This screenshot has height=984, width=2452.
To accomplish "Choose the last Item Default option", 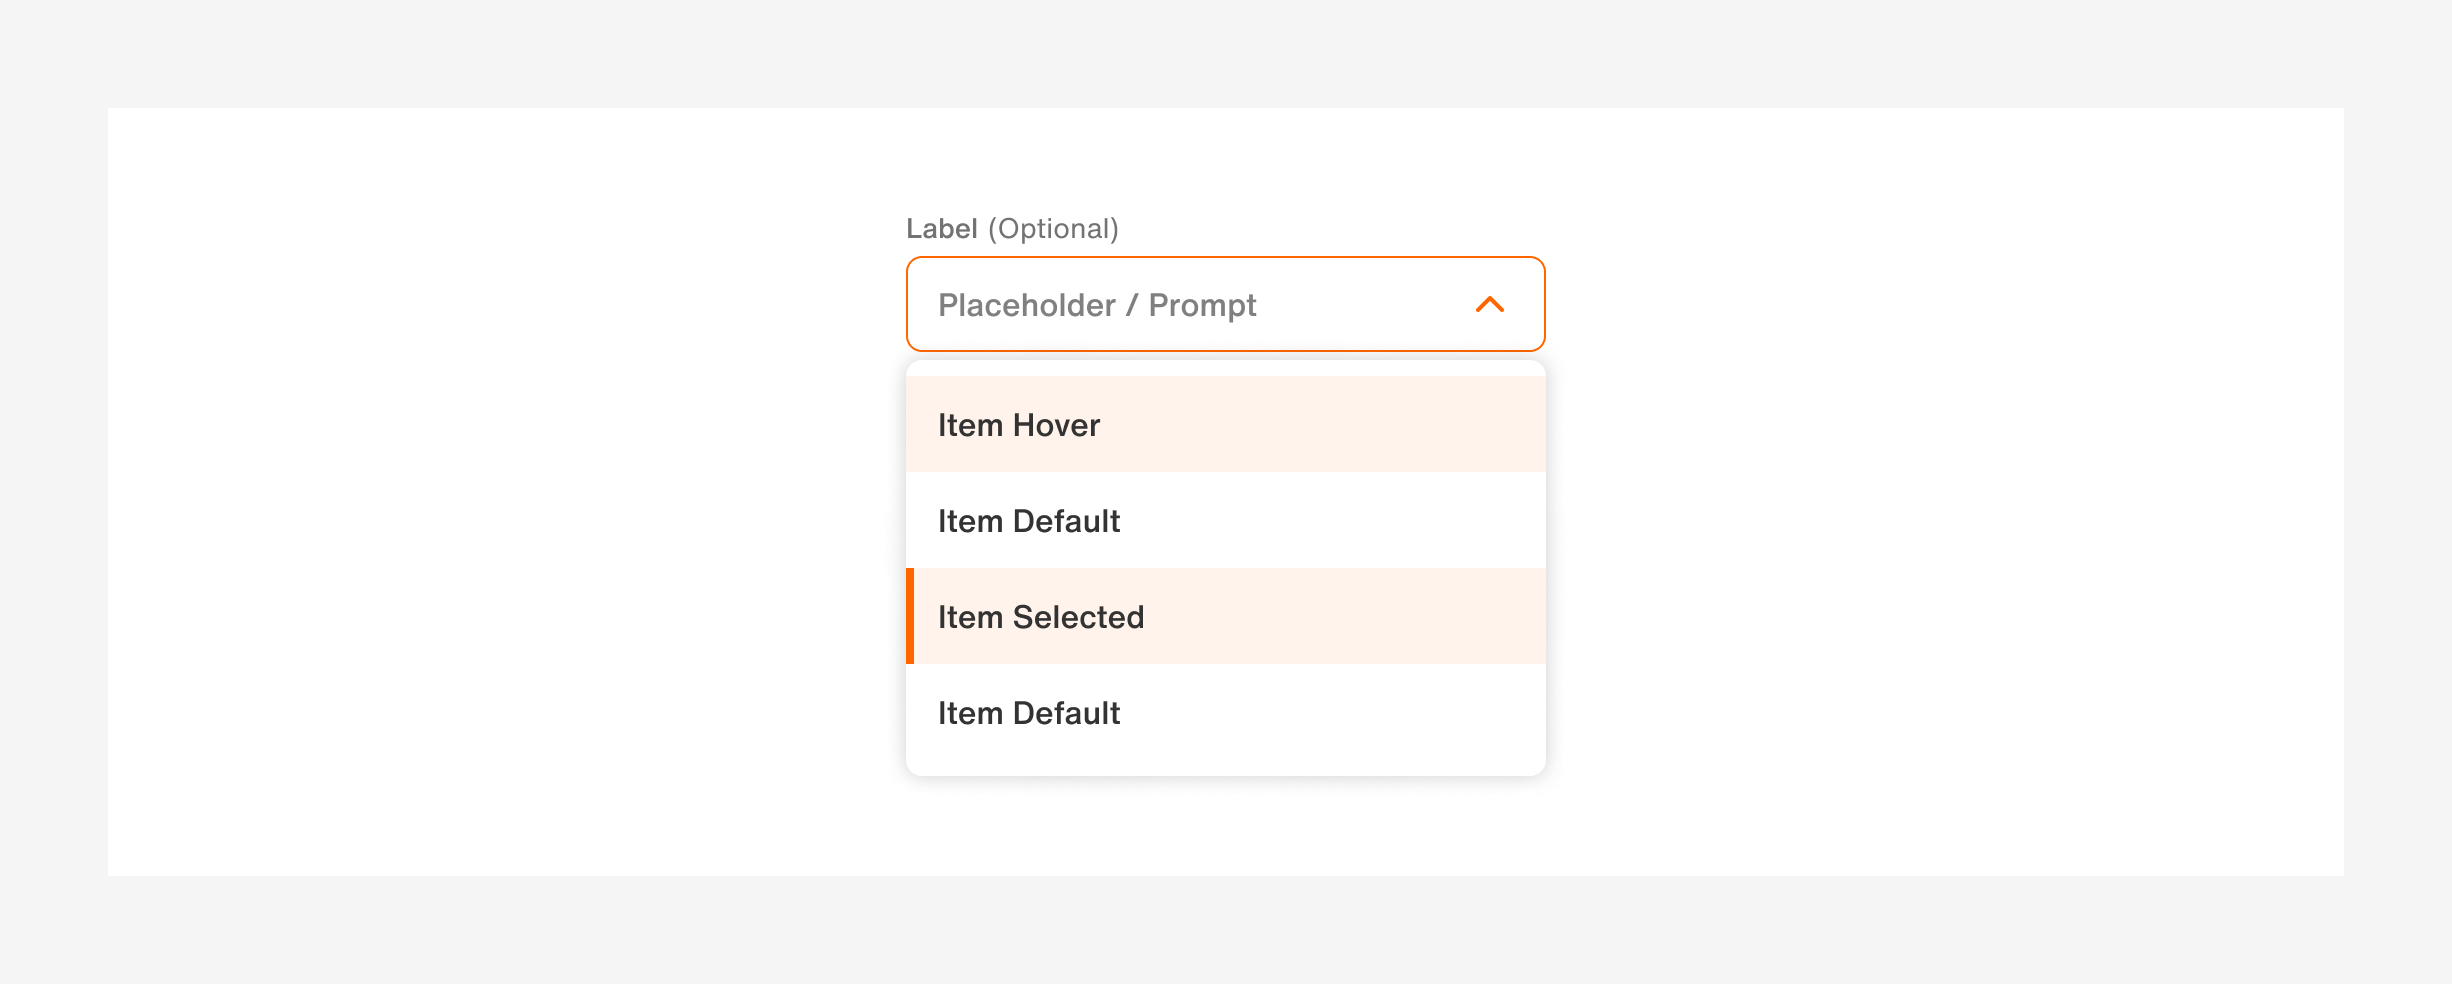I will point(1029,713).
